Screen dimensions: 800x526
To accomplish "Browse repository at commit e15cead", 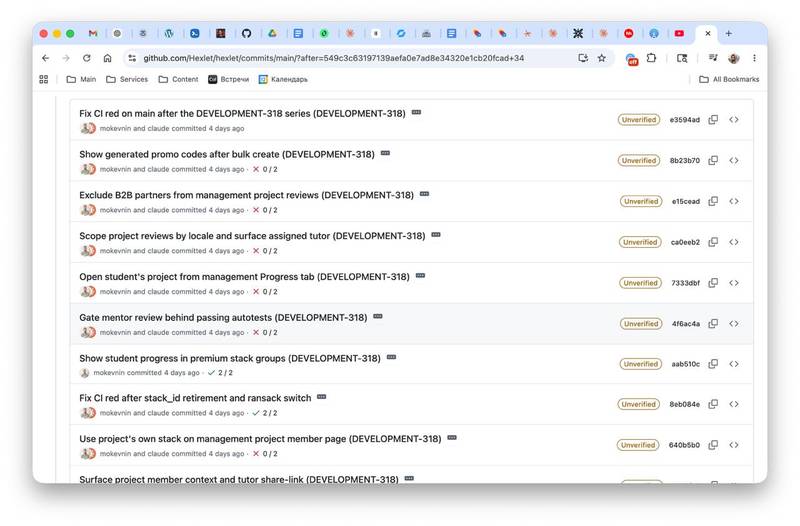I will (734, 201).
